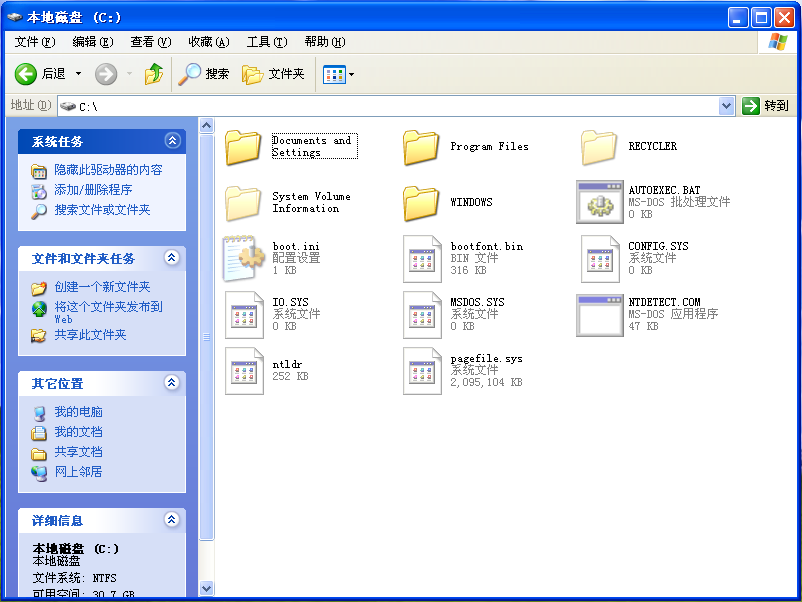Select the boot.ini file icon
This screenshot has width=802, height=602.
point(243,258)
